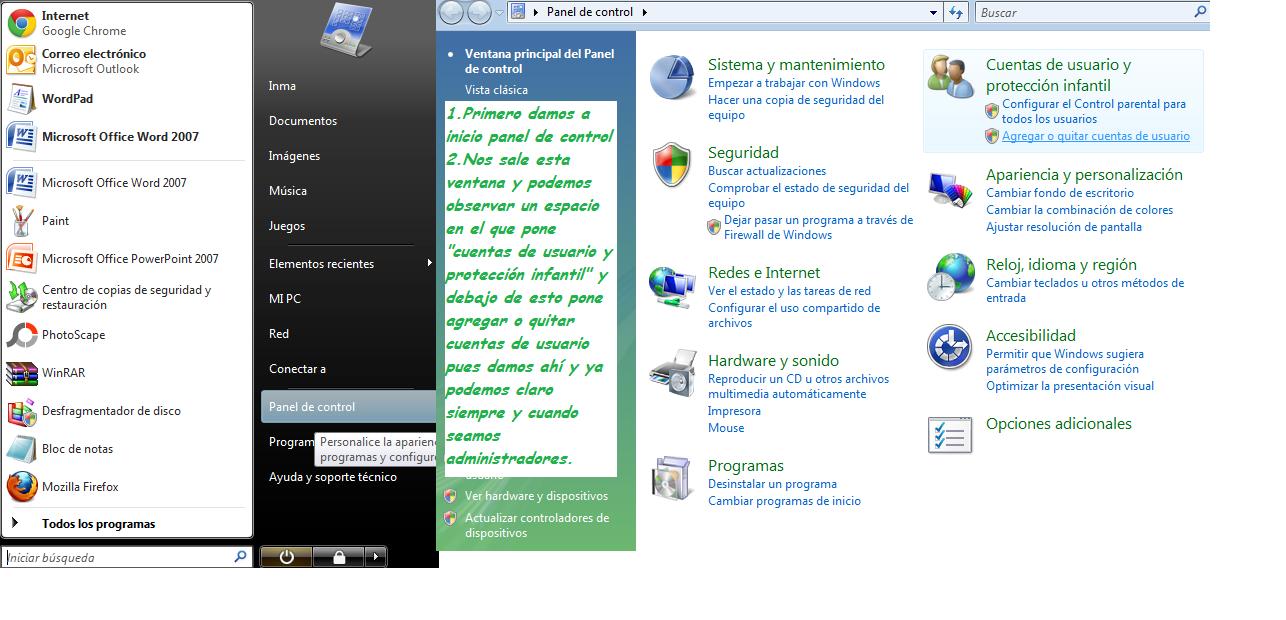The image size is (1286, 620).
Task: Click Desinstalar un programa
Action: pos(772,484)
